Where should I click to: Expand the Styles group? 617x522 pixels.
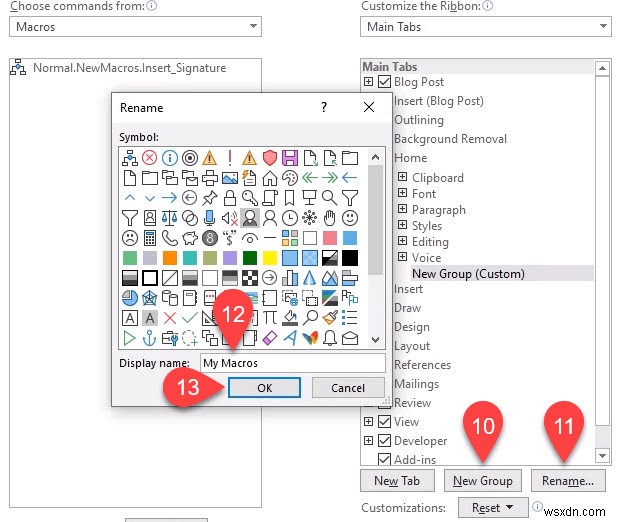point(402,225)
